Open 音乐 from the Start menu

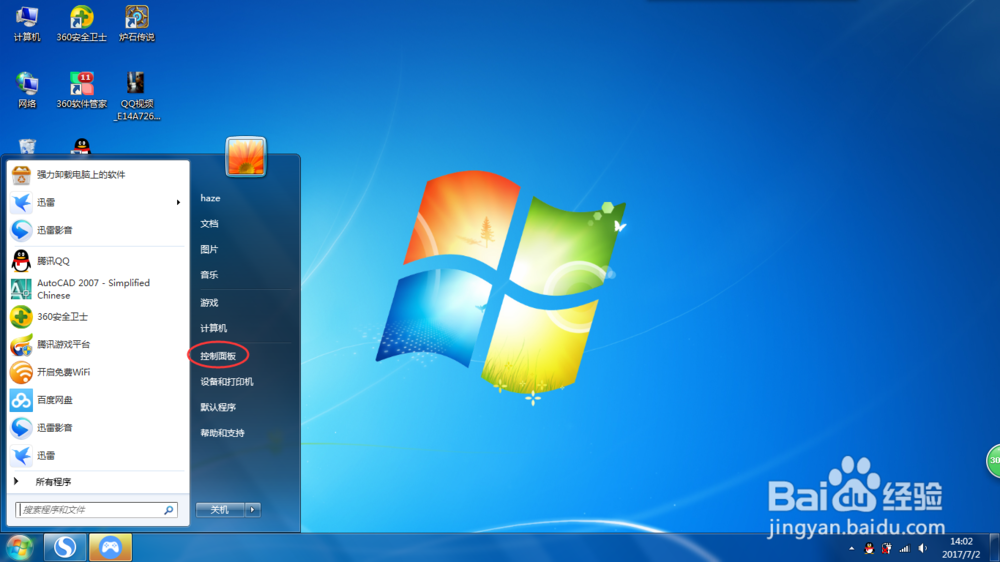pos(209,275)
